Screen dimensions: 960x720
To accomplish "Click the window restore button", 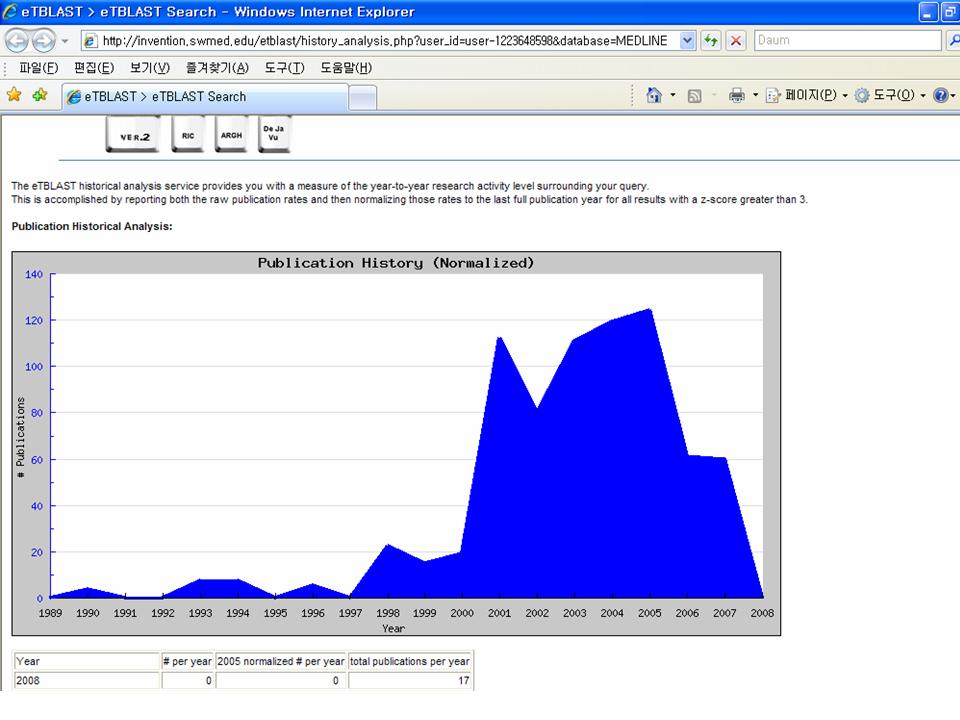I will [950, 12].
